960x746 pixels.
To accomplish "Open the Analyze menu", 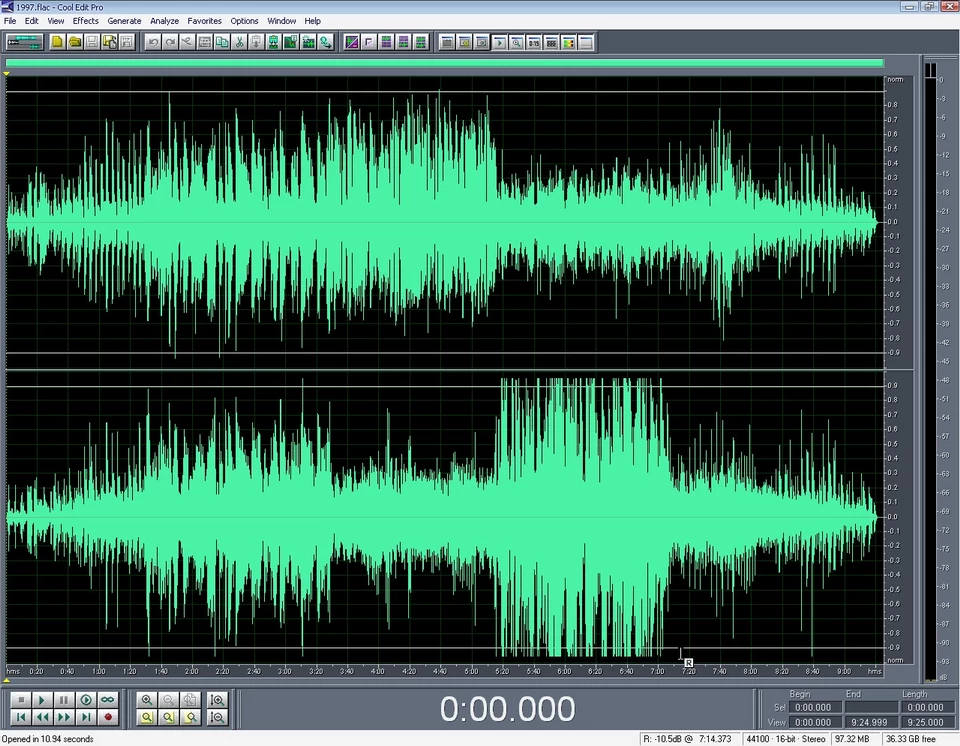I will tap(164, 21).
